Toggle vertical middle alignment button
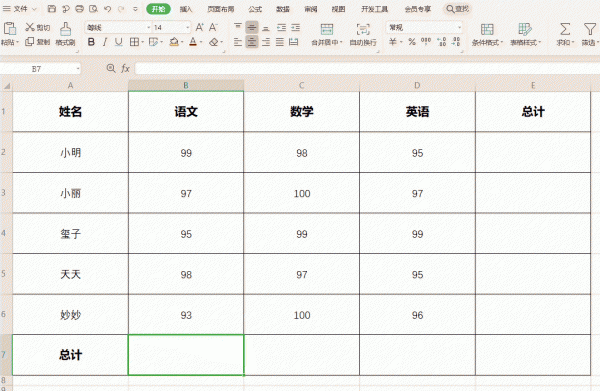 click(251, 27)
